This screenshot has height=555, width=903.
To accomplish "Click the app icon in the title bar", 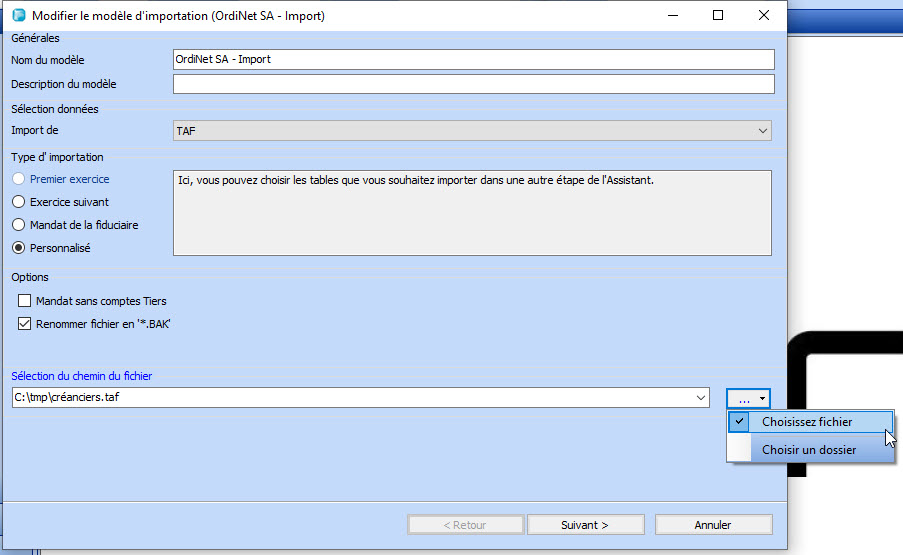I will 17,16.
